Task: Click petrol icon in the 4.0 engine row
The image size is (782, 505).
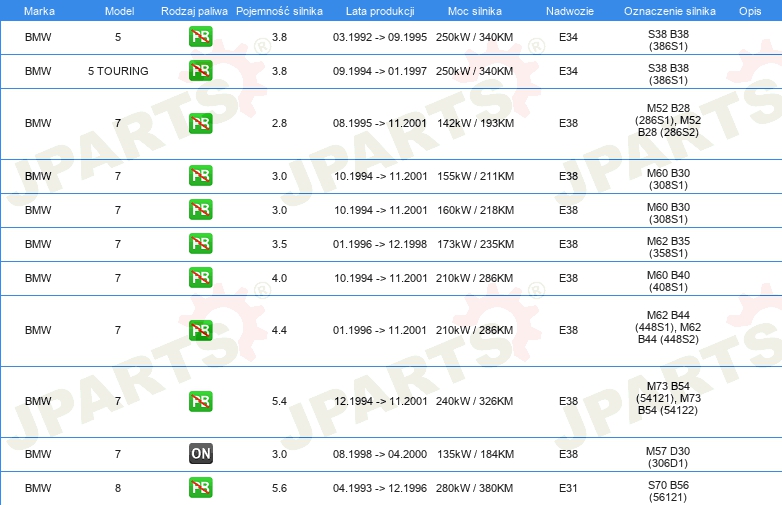Action: [x=200, y=277]
